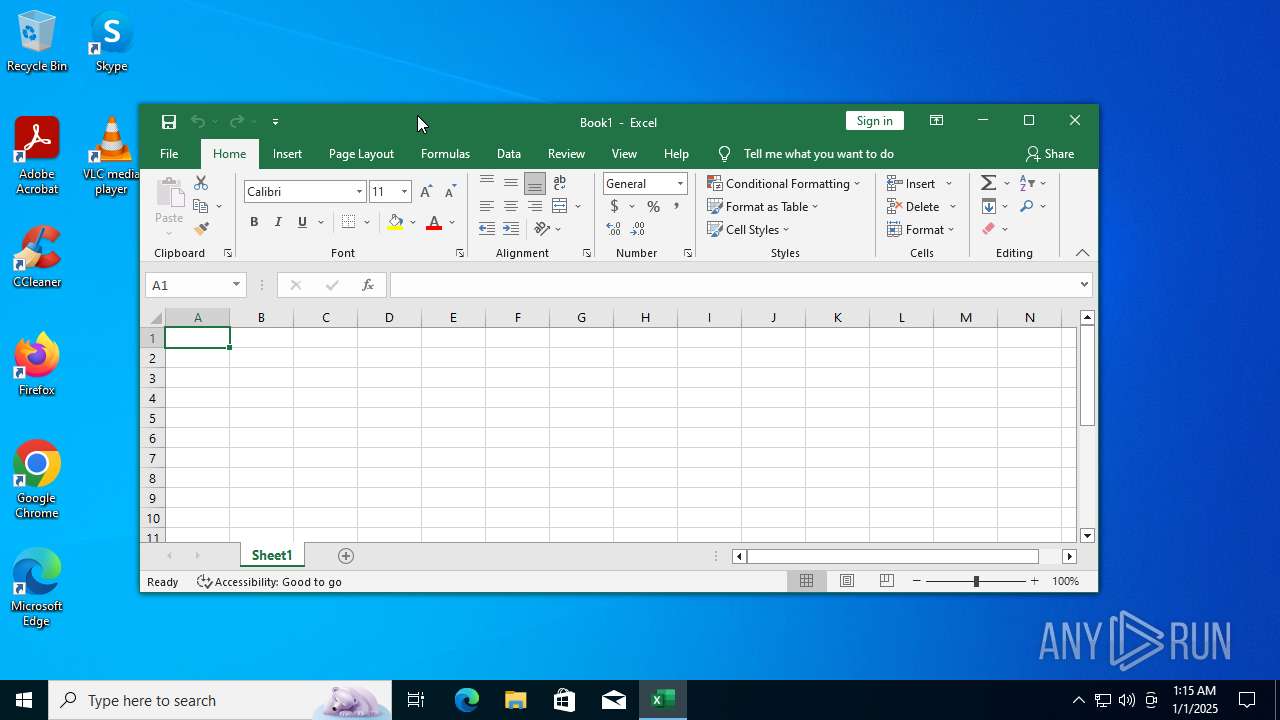Decrease font size with the small A icon
This screenshot has height=720, width=1280.
[450, 191]
